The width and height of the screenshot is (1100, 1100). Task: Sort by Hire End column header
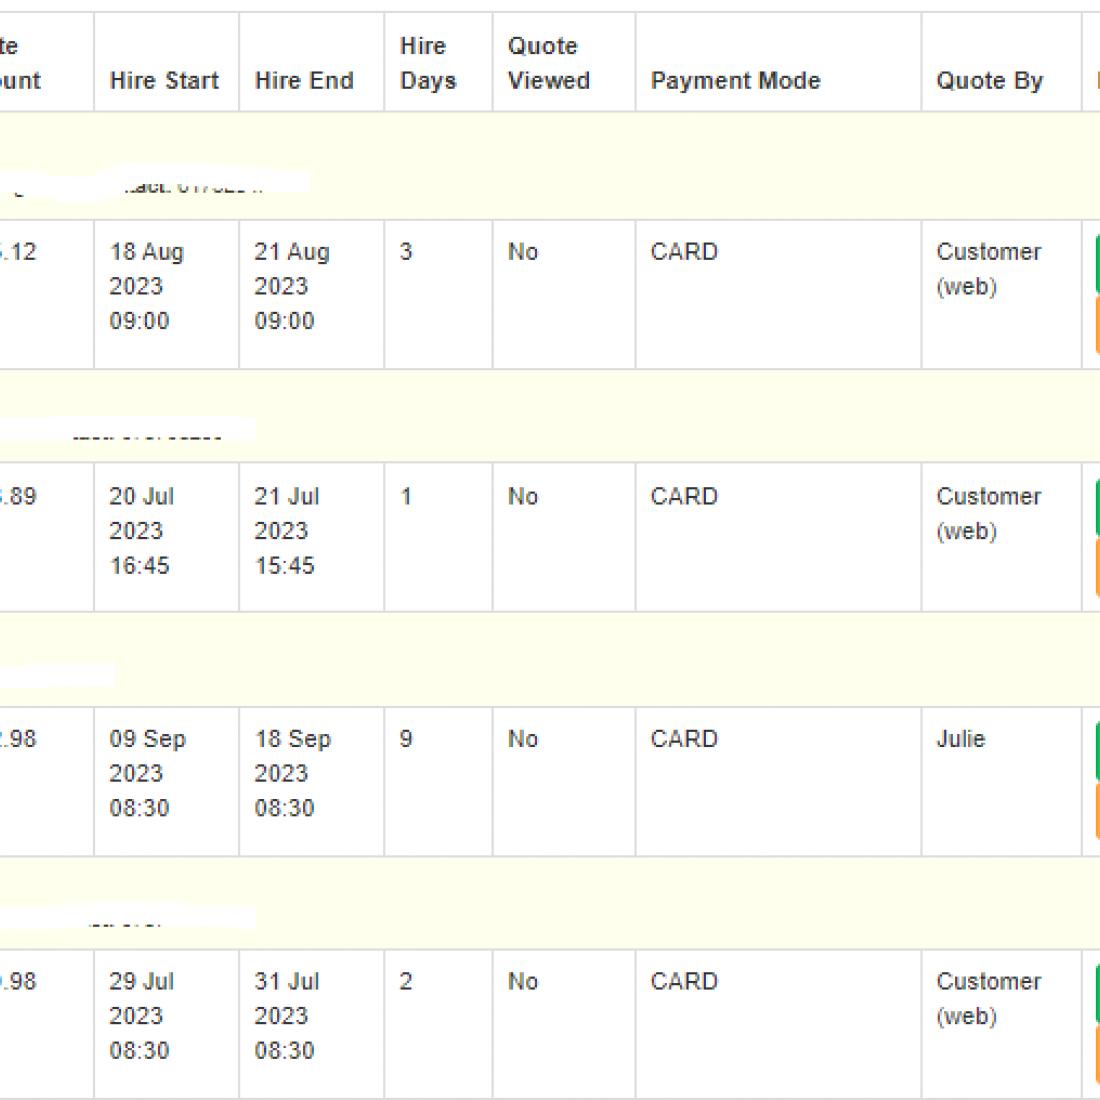(304, 81)
